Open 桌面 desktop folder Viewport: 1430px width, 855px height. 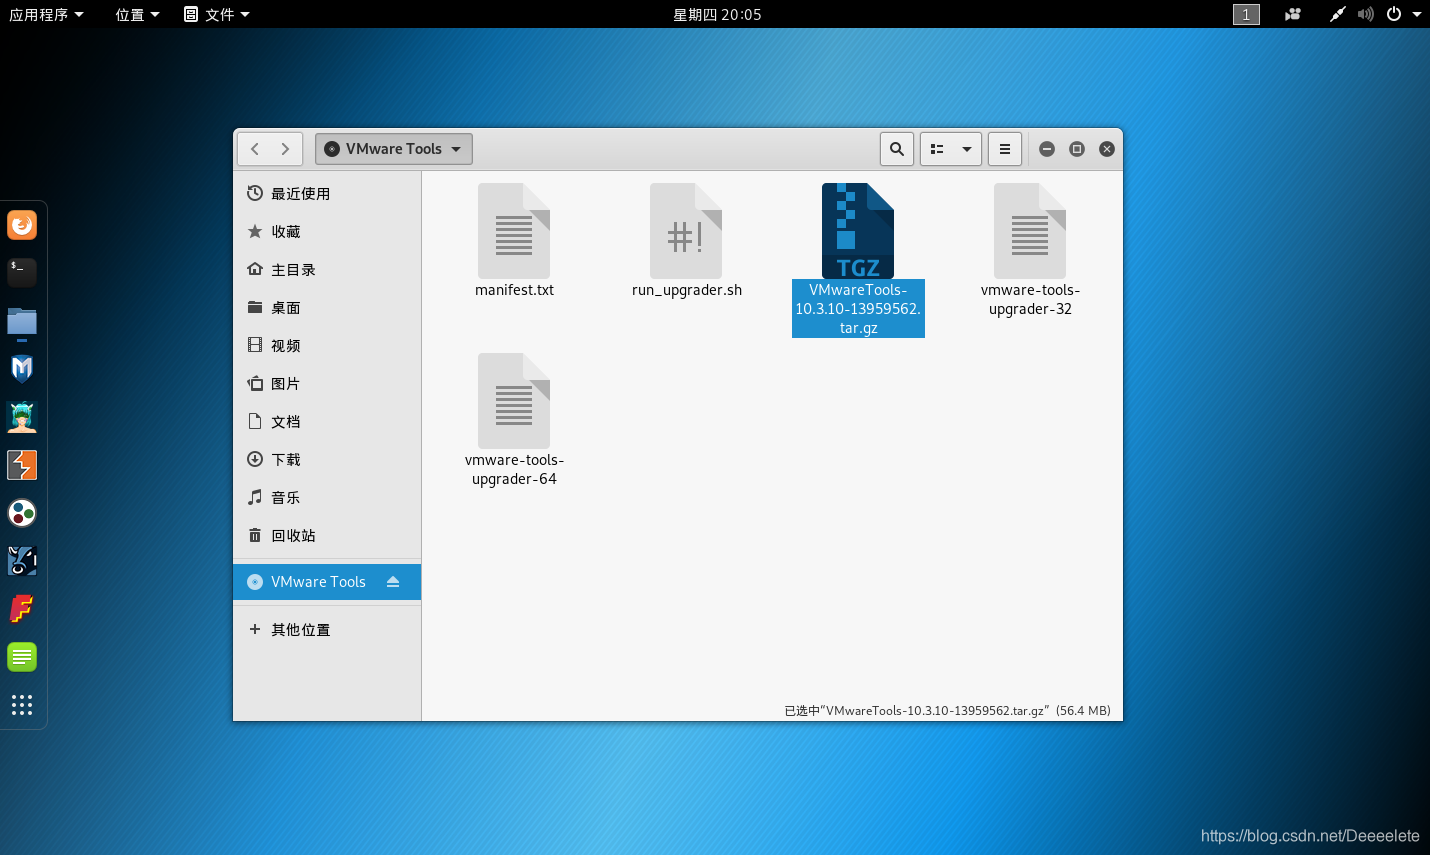(x=327, y=308)
